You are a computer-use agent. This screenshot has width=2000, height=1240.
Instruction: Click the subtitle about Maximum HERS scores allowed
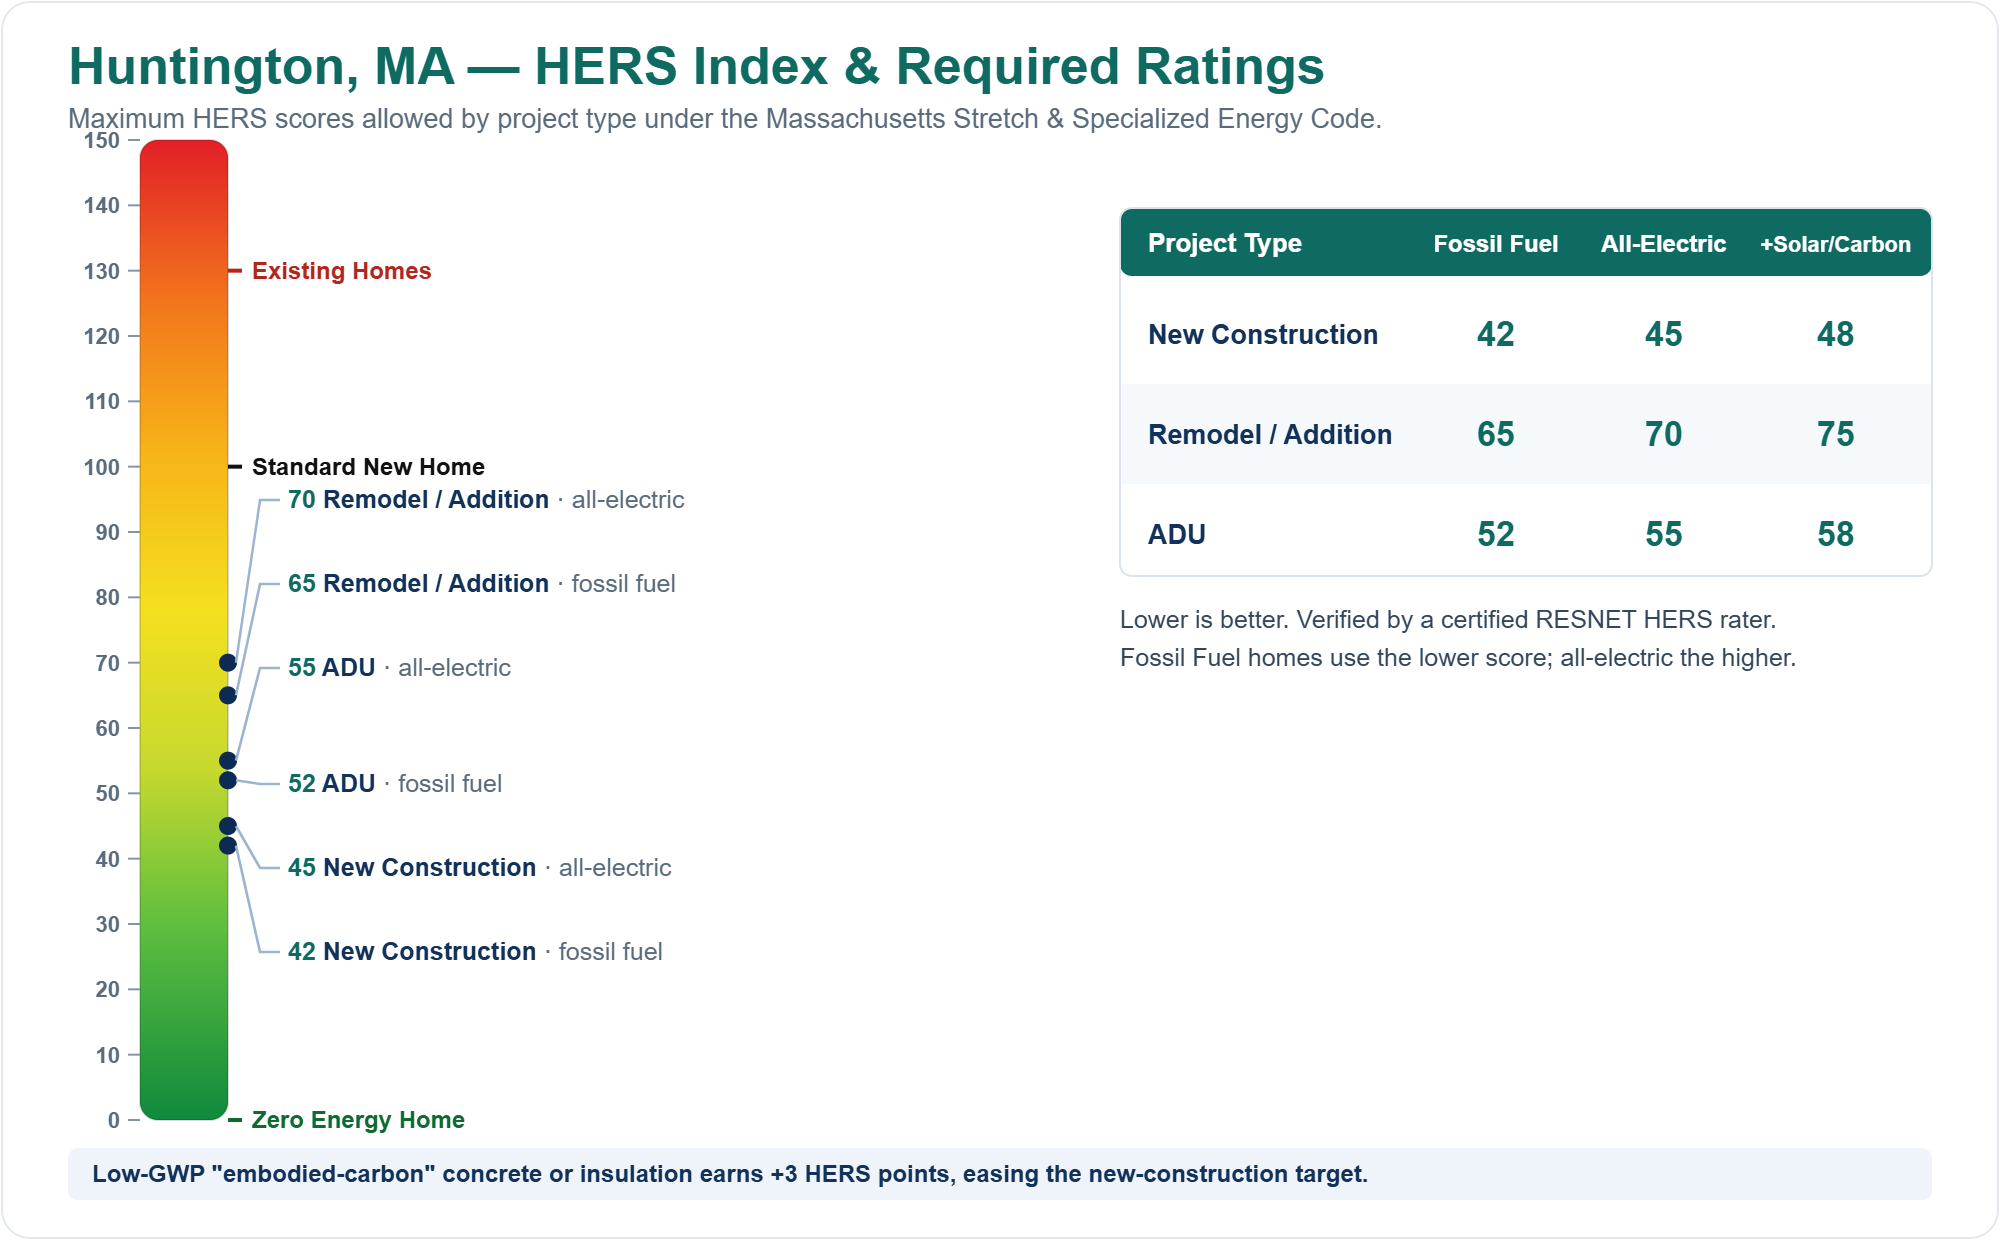click(x=724, y=118)
